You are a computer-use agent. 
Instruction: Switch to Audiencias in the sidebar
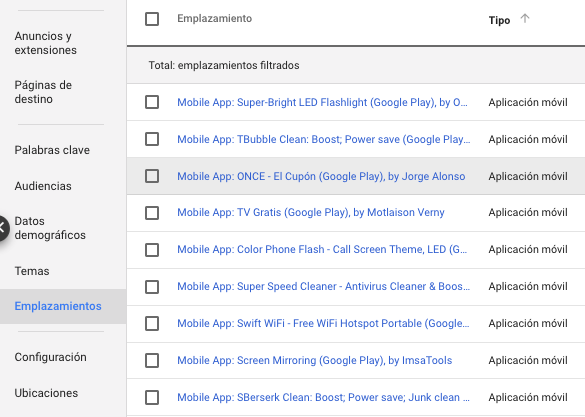click(43, 186)
